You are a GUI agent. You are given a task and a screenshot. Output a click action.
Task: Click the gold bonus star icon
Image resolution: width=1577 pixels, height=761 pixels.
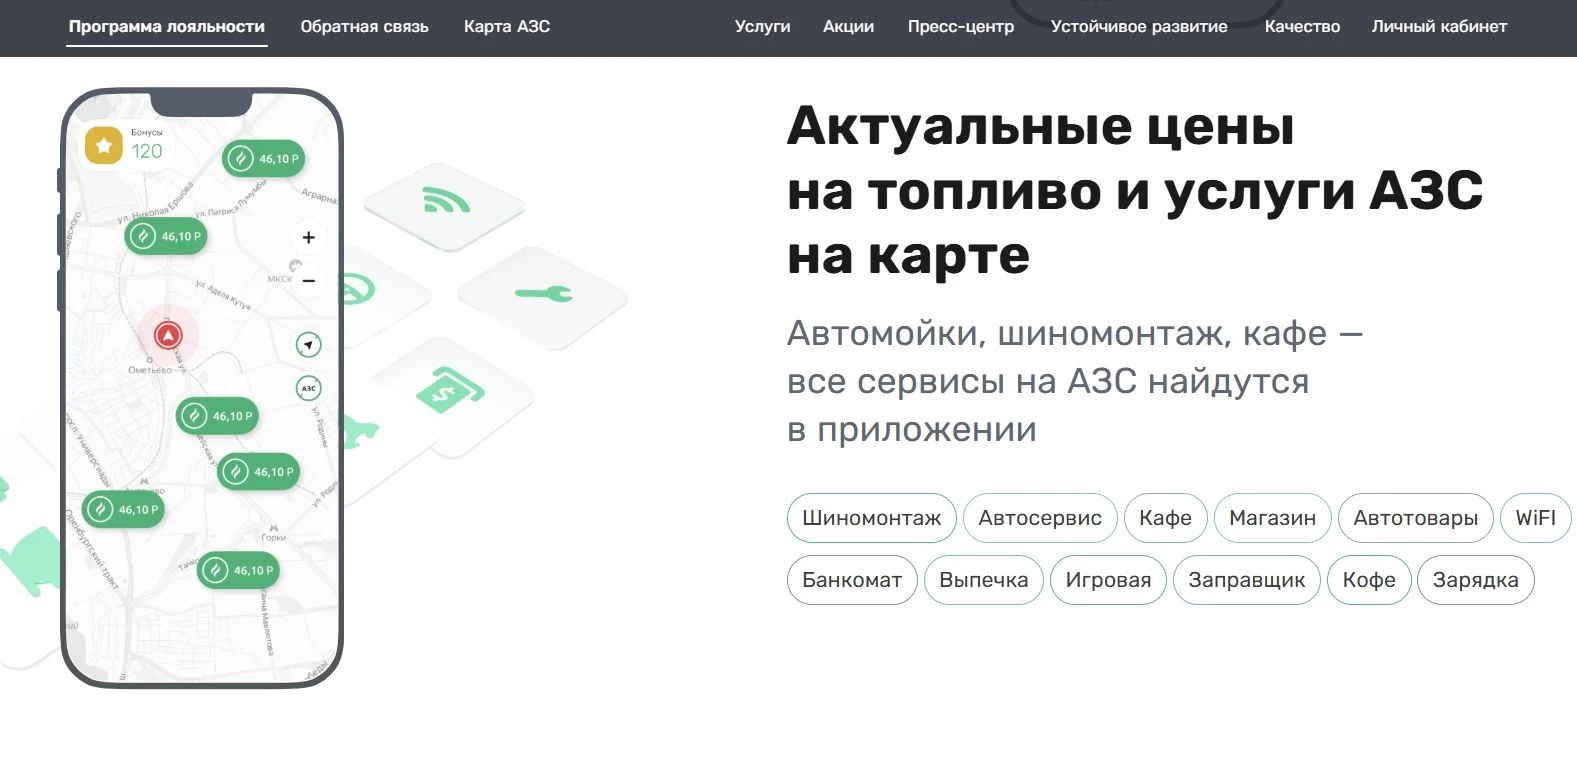pyautogui.click(x=103, y=146)
